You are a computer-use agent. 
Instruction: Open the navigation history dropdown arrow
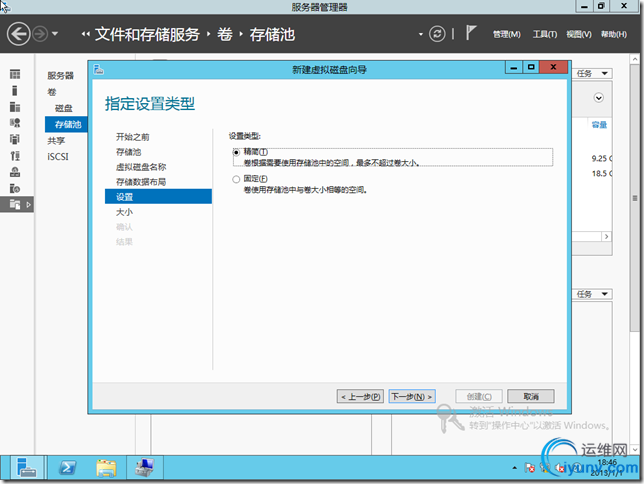coord(55,34)
